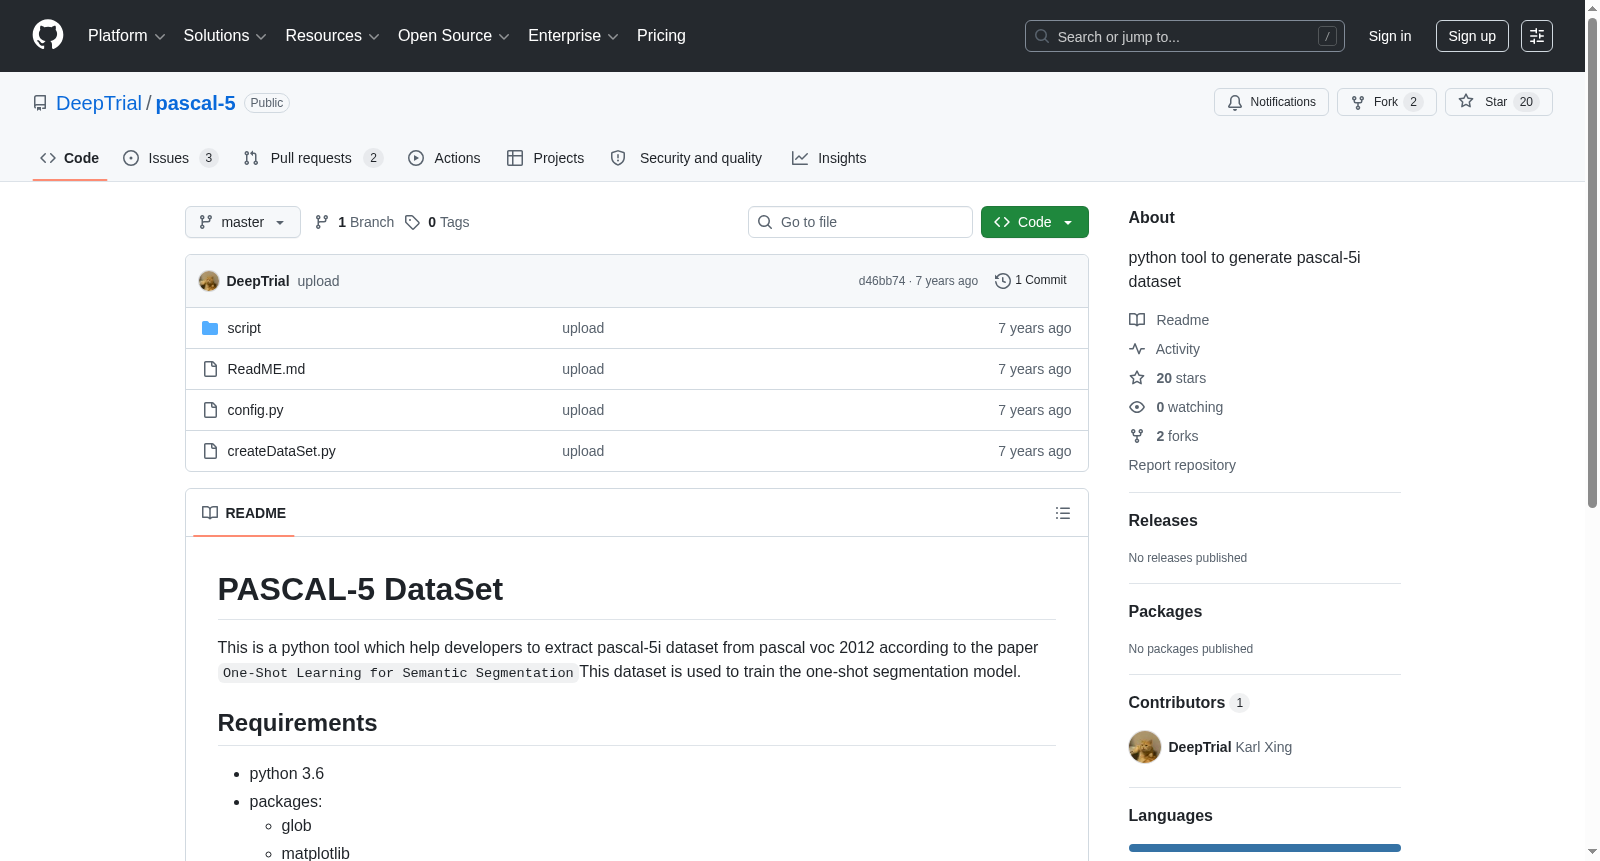Click the eye icon beside 0 watching
This screenshot has height=861, width=1600.
pos(1137,407)
